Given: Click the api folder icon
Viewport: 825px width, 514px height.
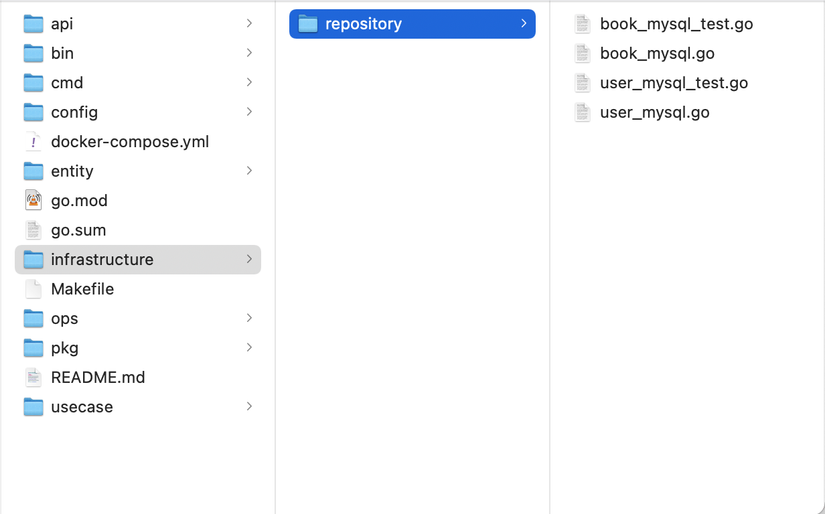Looking at the screenshot, I should pos(33,24).
